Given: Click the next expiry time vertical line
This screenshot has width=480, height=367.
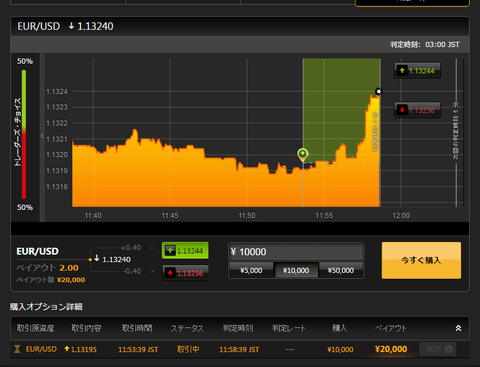Looking at the screenshot, I should tap(456, 133).
